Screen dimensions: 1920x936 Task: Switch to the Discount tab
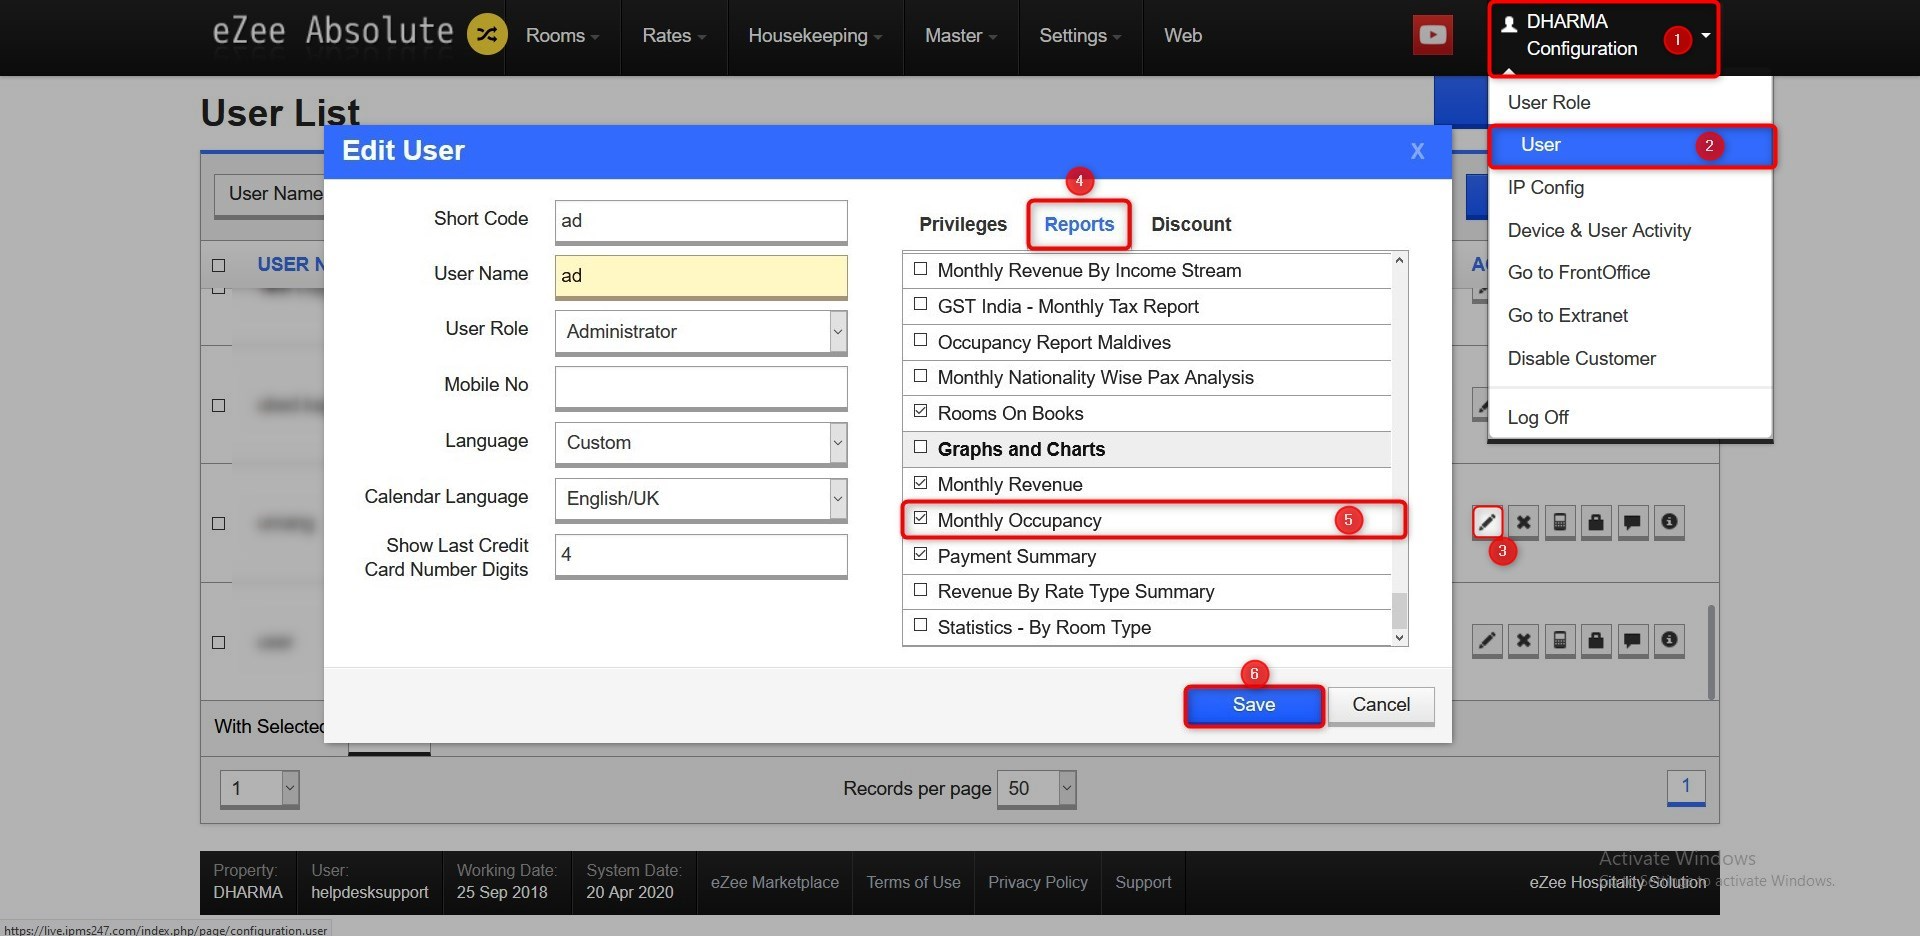click(1191, 224)
